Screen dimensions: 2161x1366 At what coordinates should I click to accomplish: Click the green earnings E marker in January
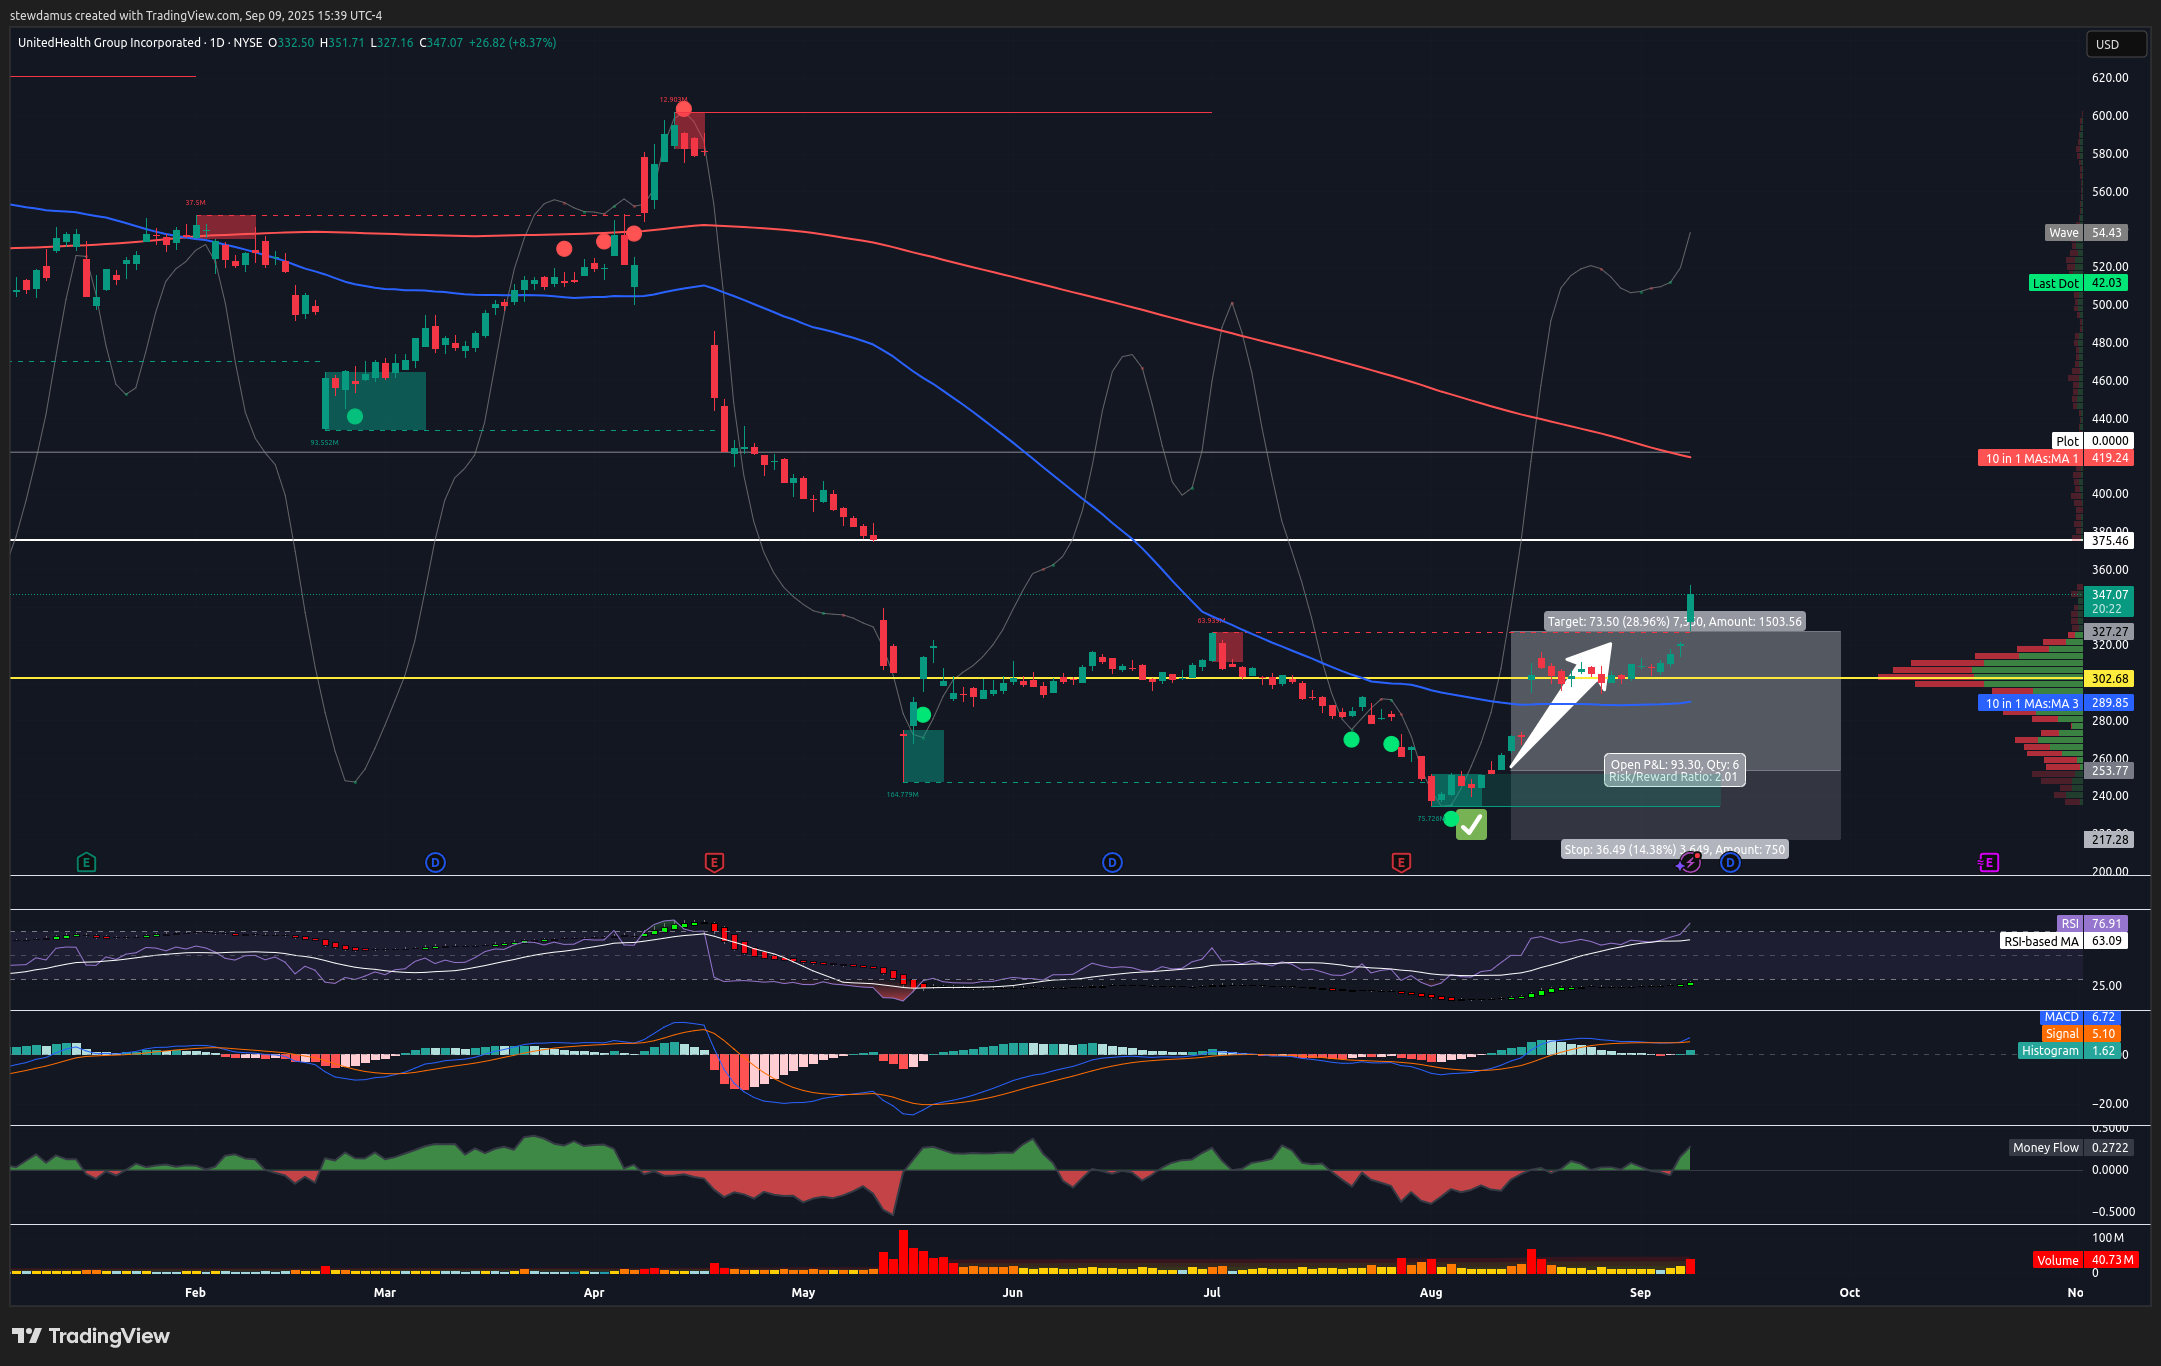86,862
